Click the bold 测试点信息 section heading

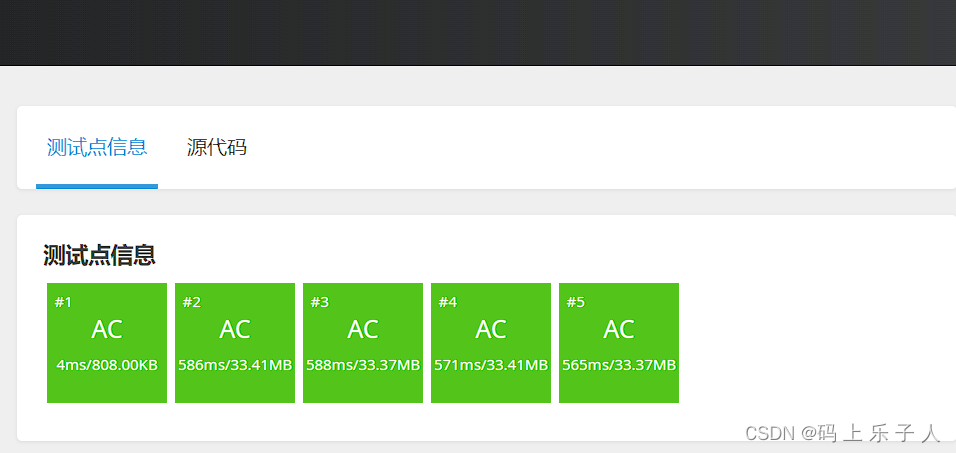pyautogui.click(x=99, y=256)
